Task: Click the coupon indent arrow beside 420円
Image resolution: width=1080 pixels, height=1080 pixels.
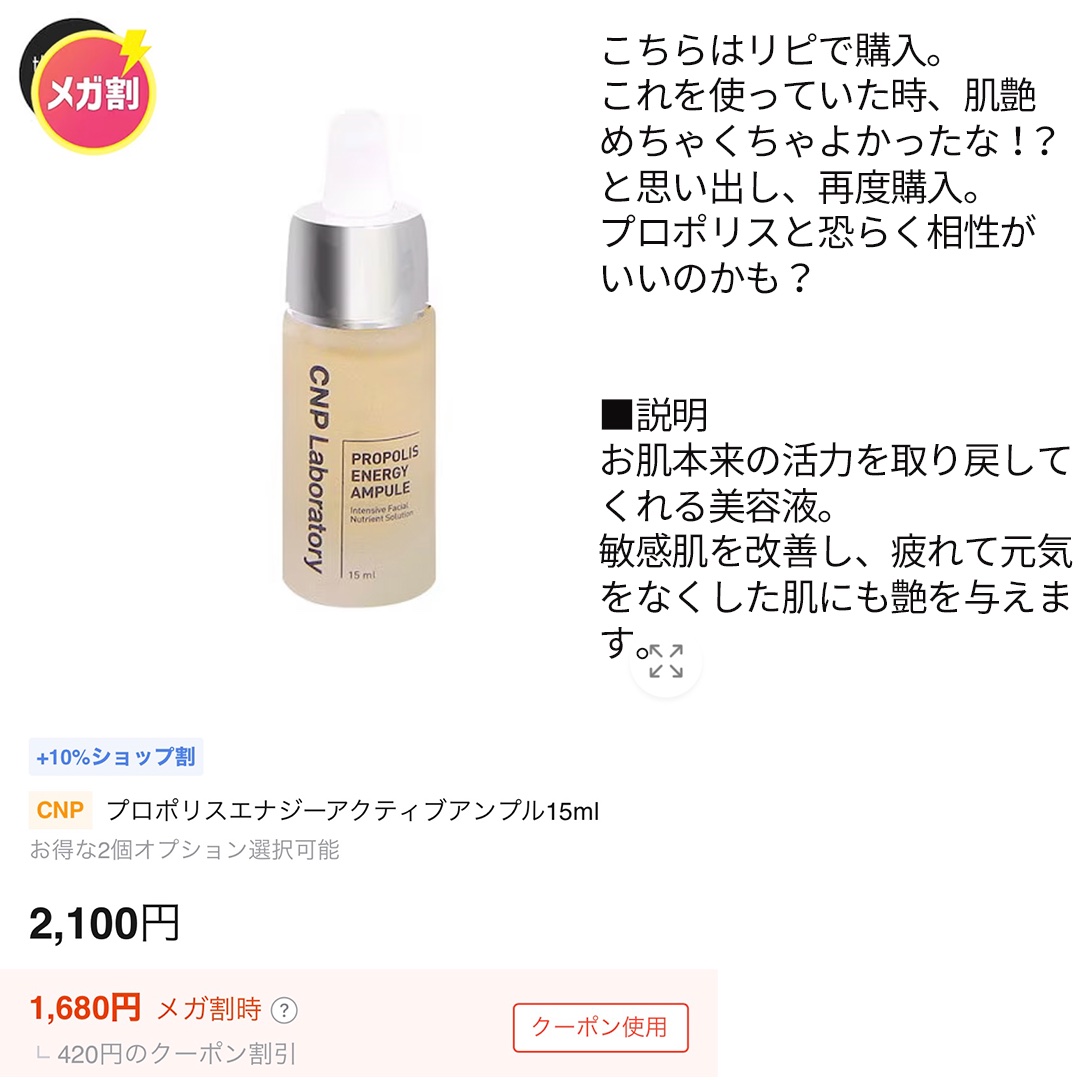Action: coord(43,1053)
